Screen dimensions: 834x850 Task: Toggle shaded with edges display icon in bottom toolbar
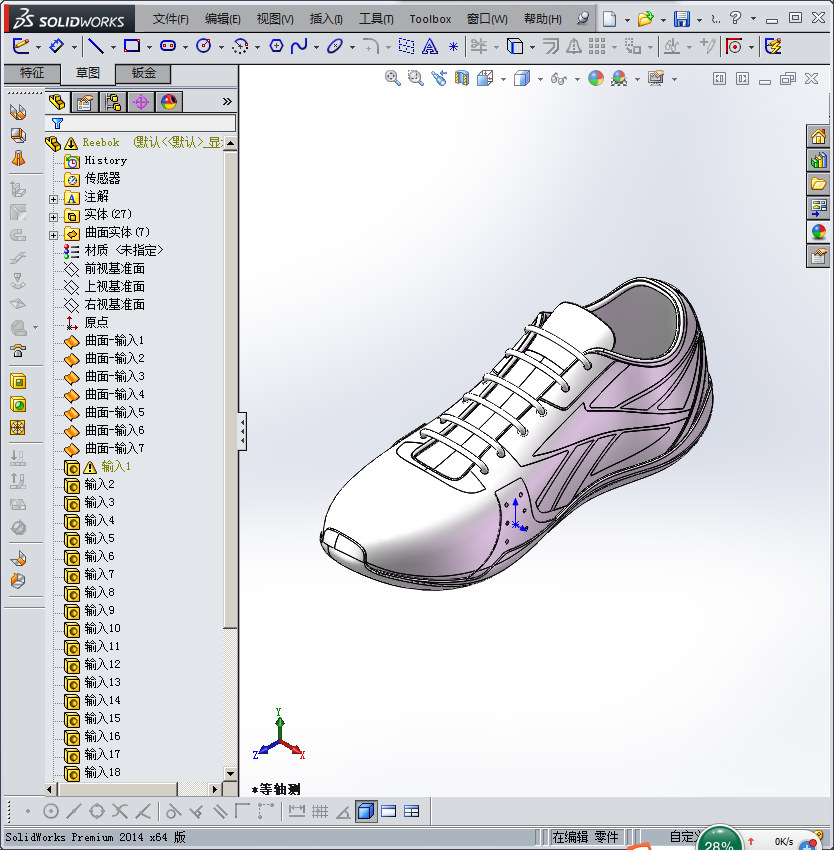pos(366,812)
